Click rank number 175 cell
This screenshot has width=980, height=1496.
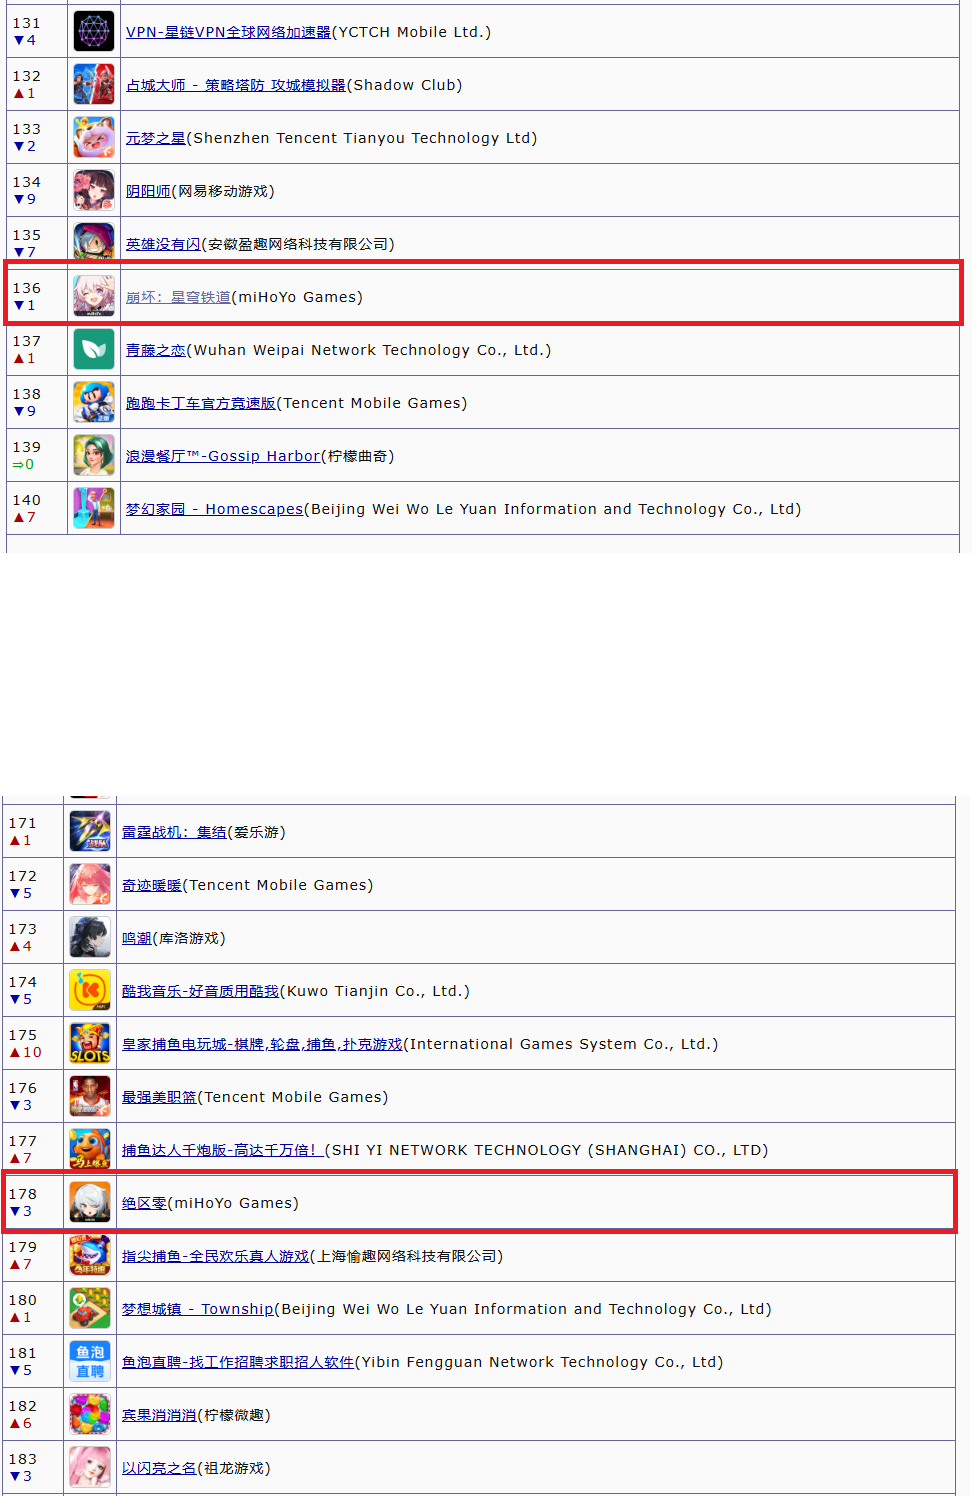pyautogui.click(x=33, y=1043)
